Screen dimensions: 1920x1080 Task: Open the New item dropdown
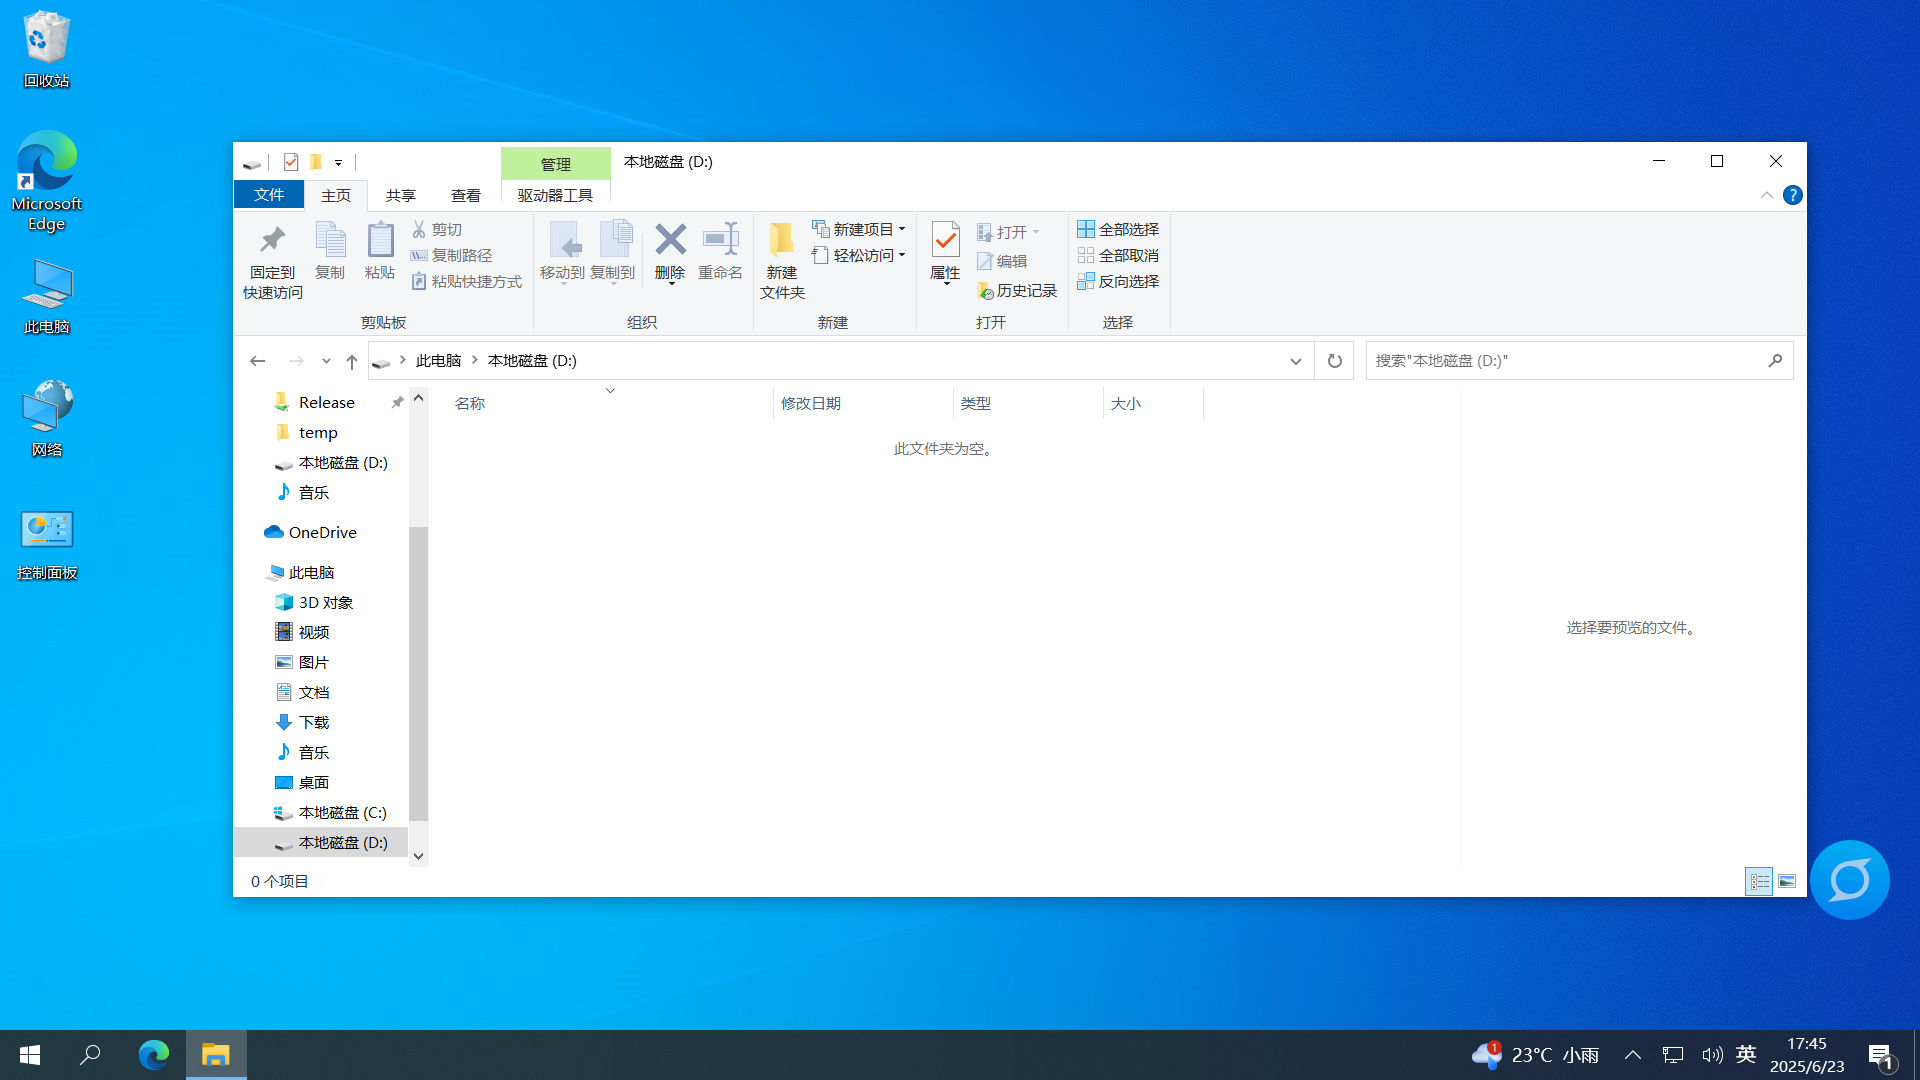[x=859, y=229]
